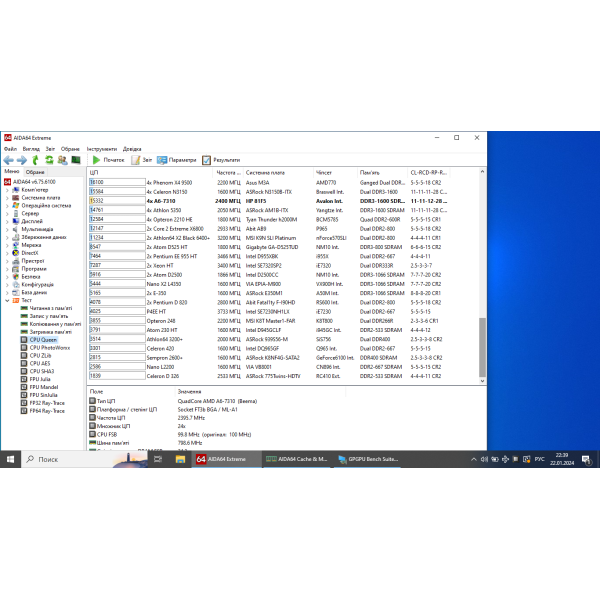
Task: Select the CPU Queen benchmark chip icon
Action: click(x=24, y=340)
